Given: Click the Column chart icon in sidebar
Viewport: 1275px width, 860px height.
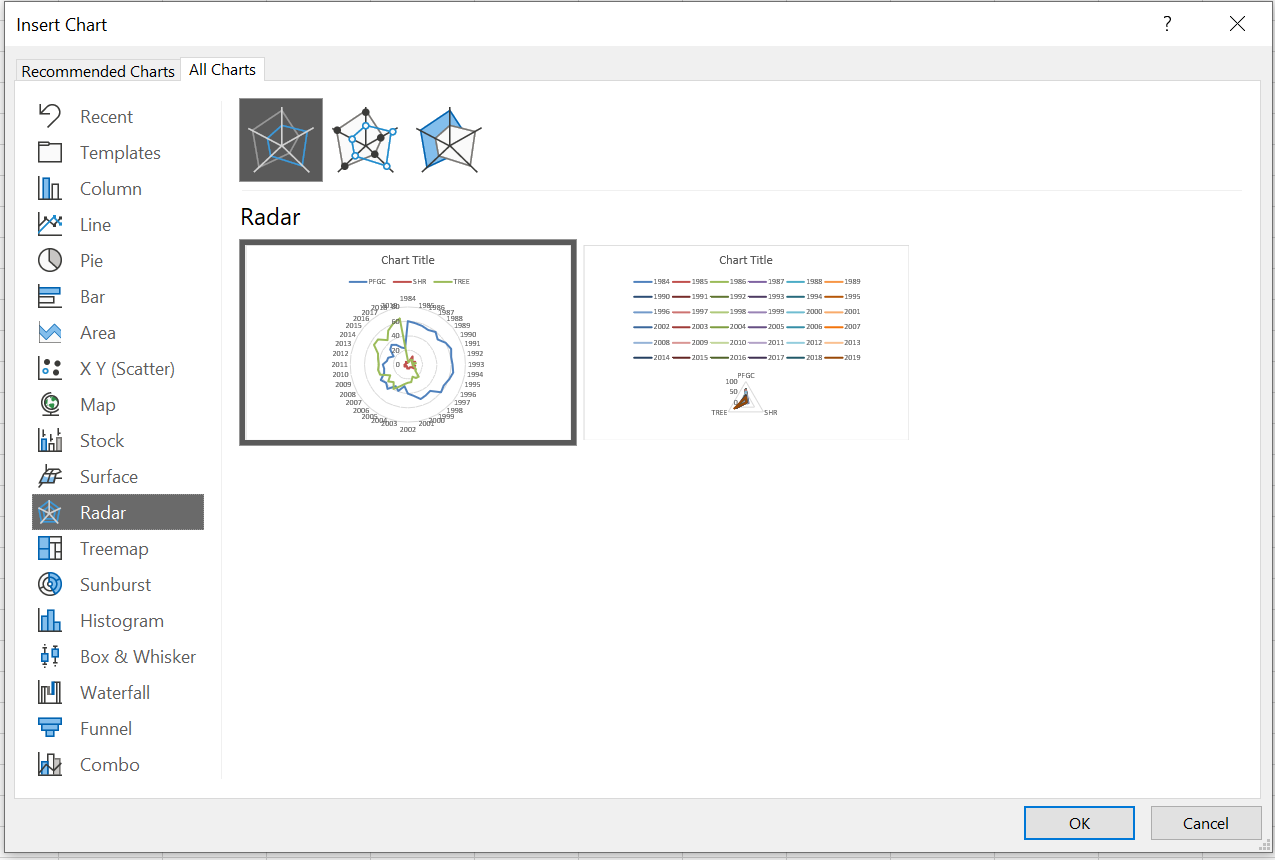Looking at the screenshot, I should (x=50, y=189).
